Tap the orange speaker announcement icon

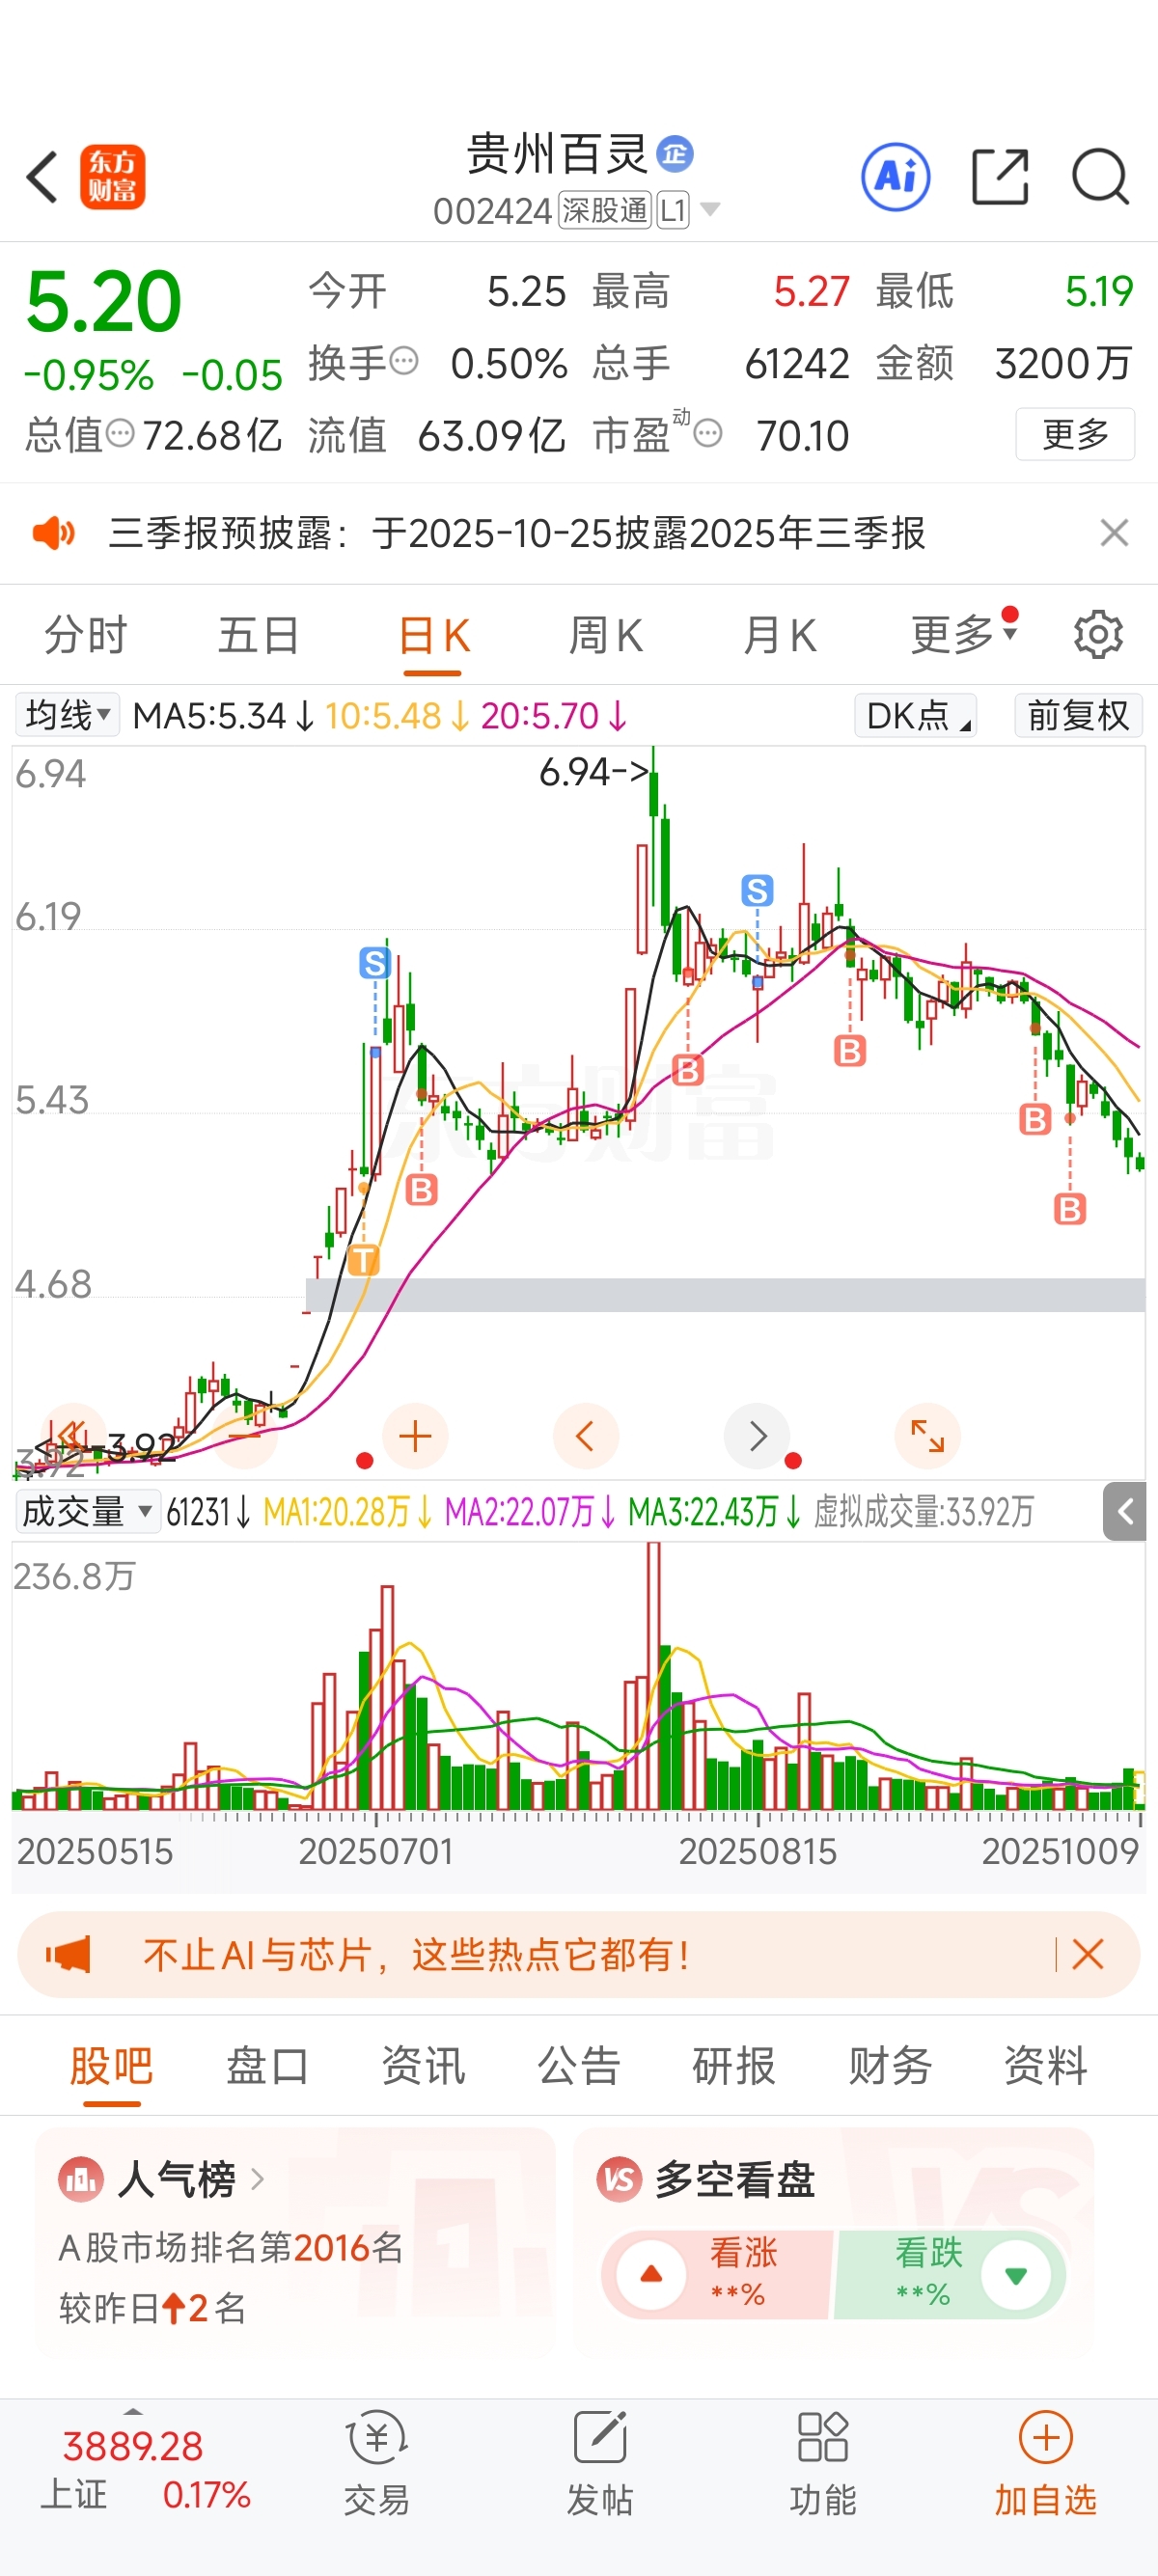(53, 533)
